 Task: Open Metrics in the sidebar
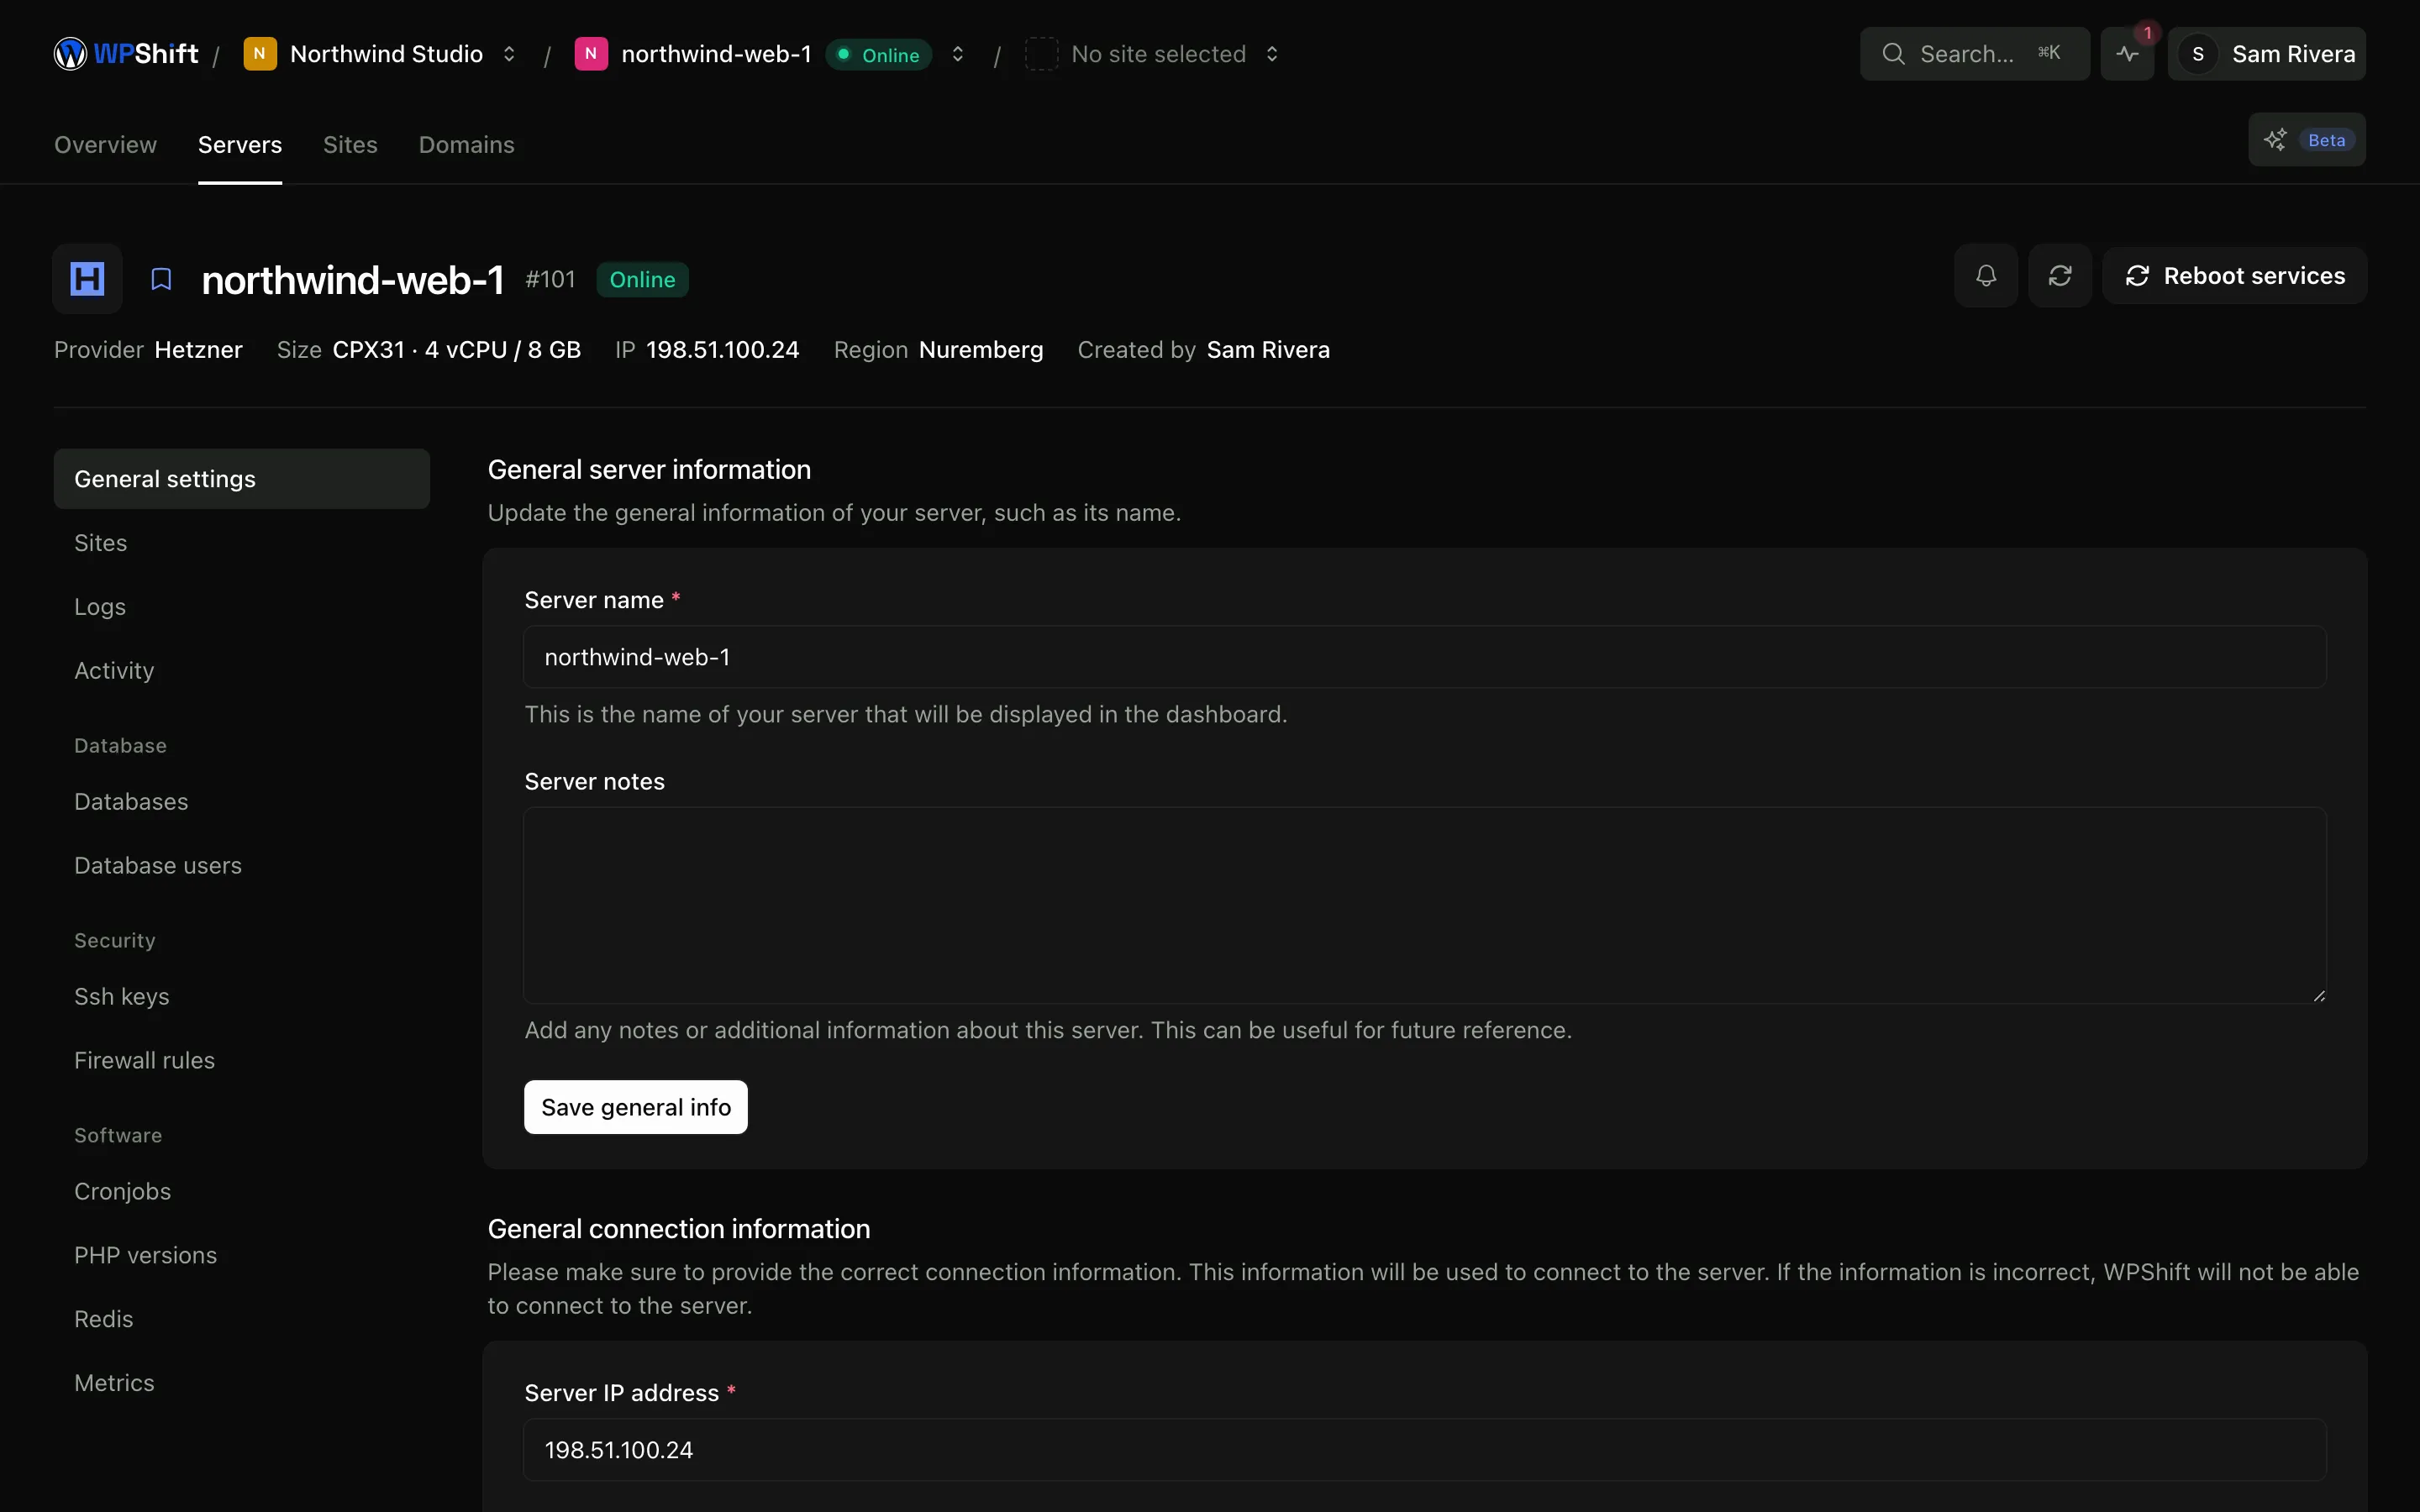pyautogui.click(x=242, y=1384)
